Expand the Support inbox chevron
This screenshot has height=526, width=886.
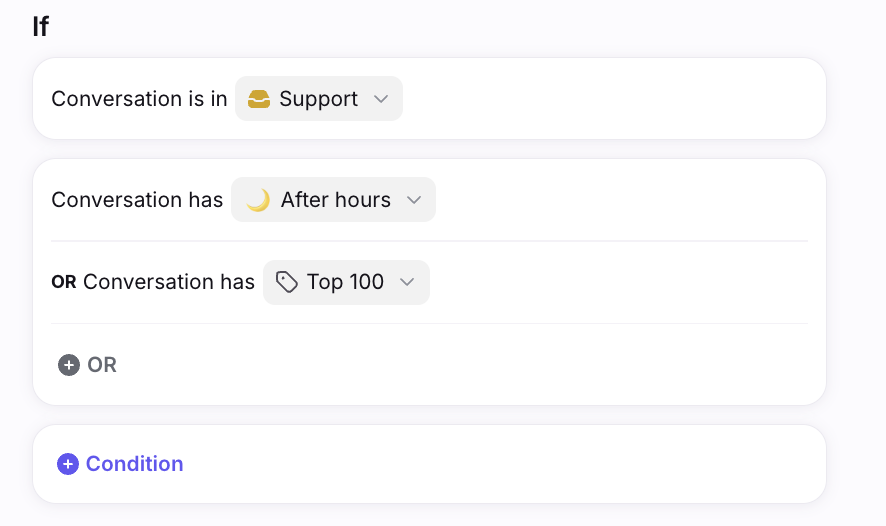click(381, 99)
